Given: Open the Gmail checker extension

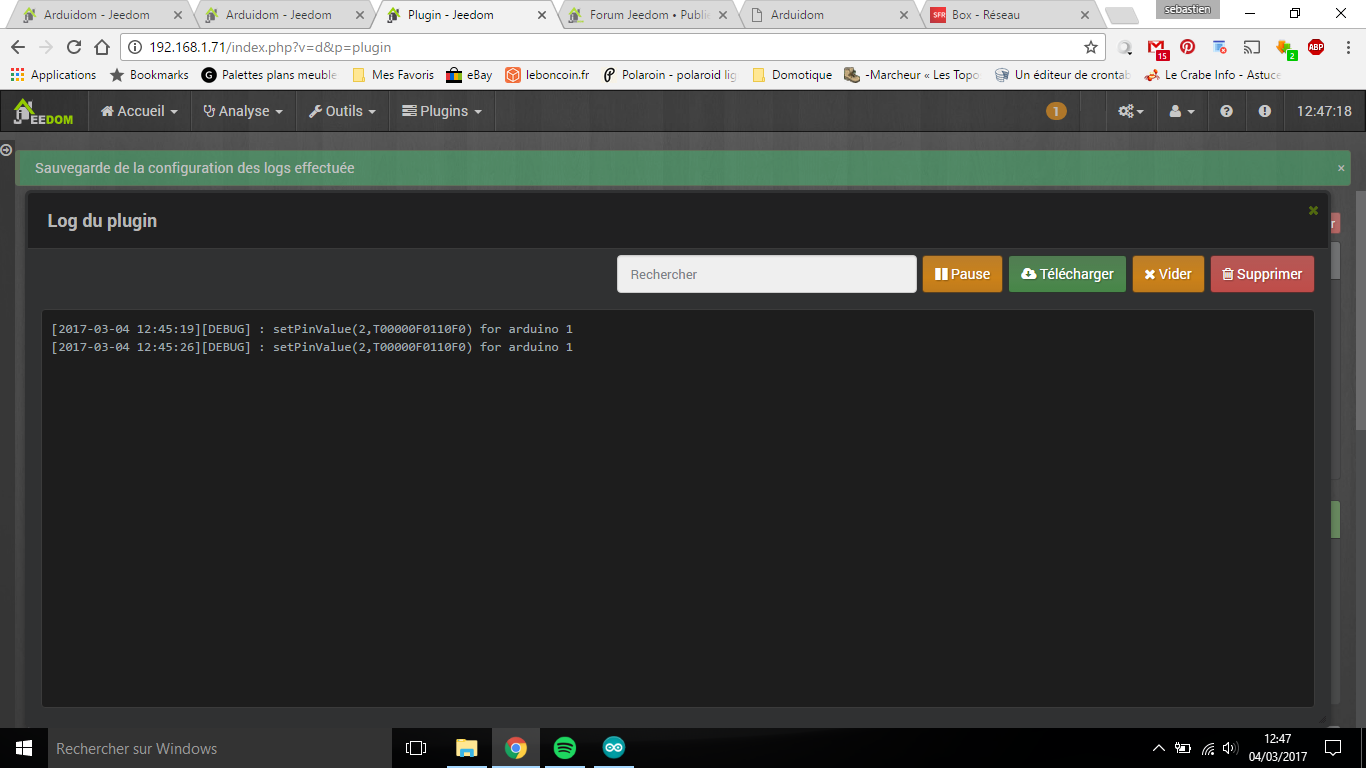Looking at the screenshot, I should [x=1157, y=47].
